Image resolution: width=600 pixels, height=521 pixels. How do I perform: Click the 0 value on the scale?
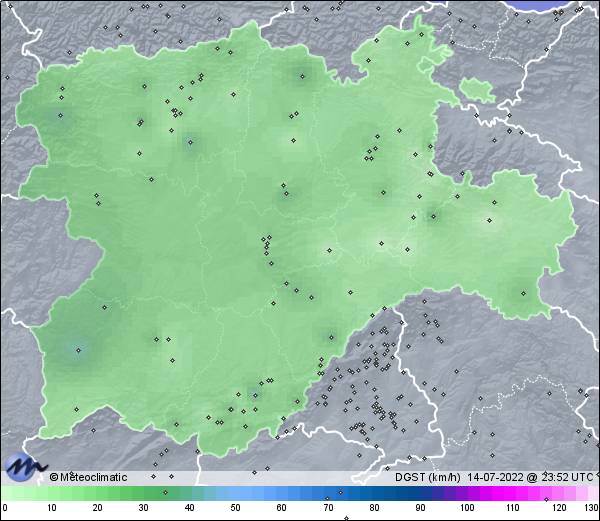click(5, 508)
